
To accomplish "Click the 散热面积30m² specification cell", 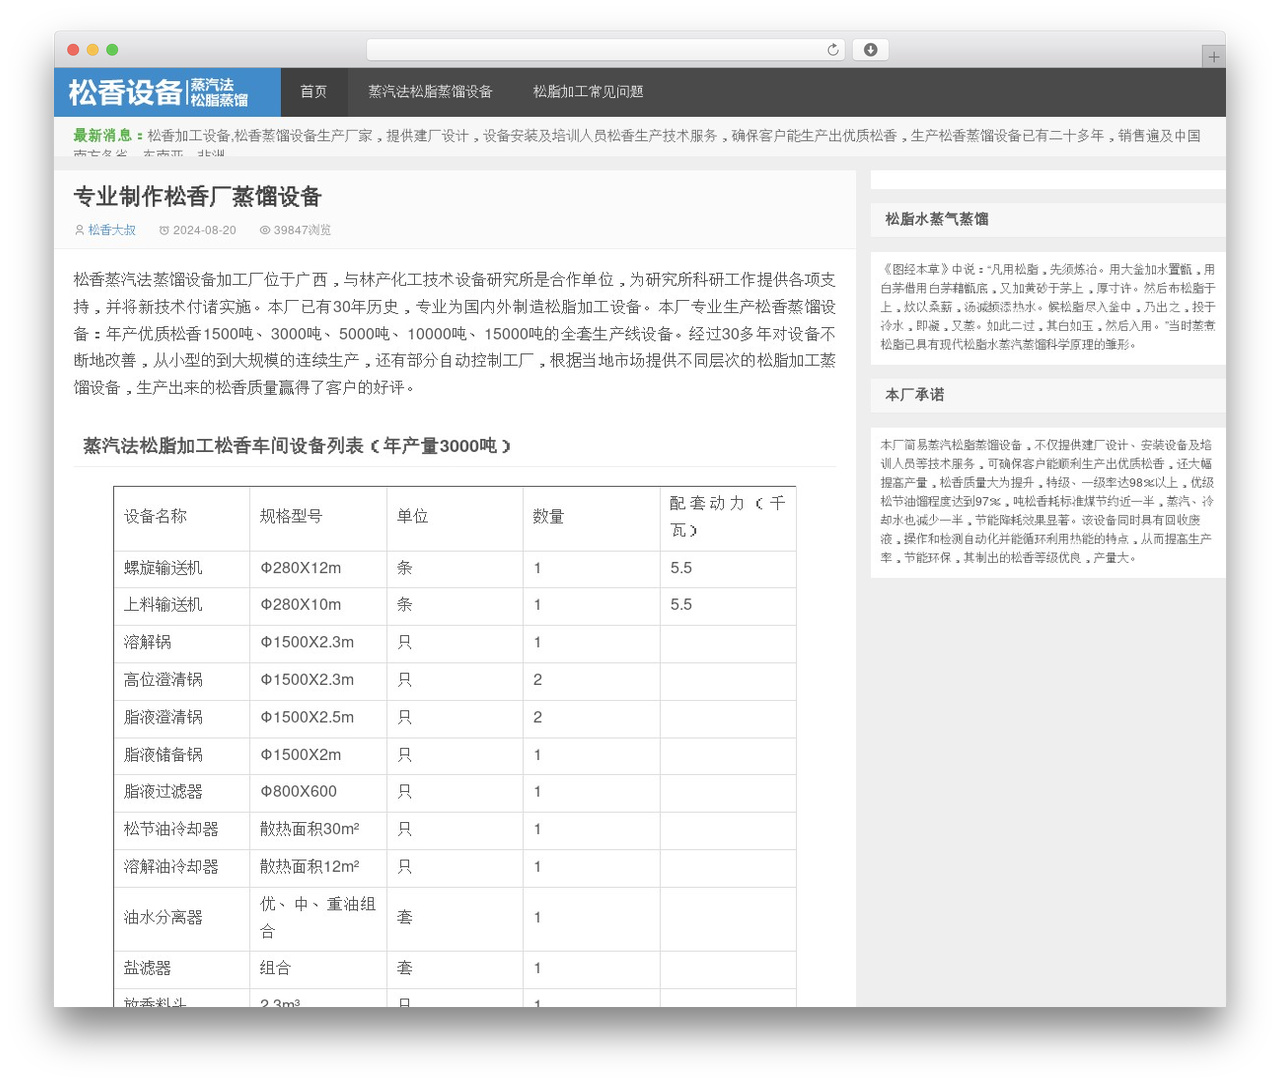I will coord(318,830).
